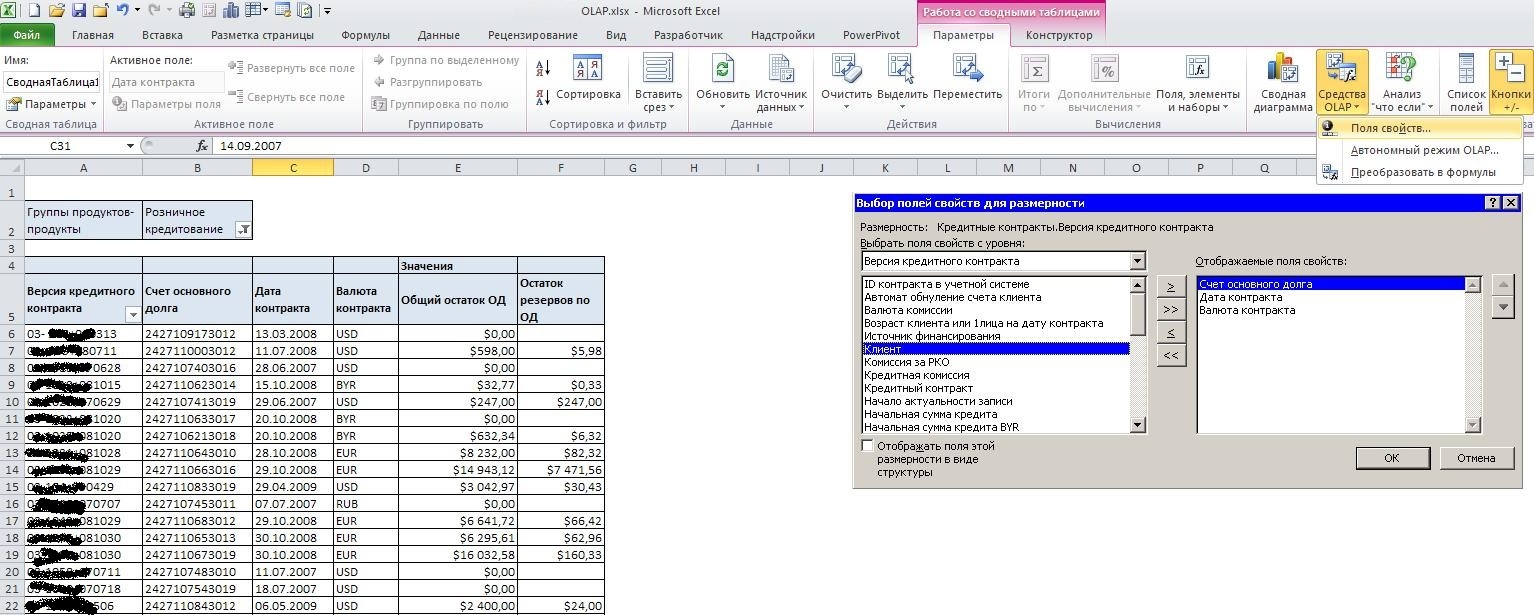Open the Name Box dropdown arrow

[x=130, y=146]
